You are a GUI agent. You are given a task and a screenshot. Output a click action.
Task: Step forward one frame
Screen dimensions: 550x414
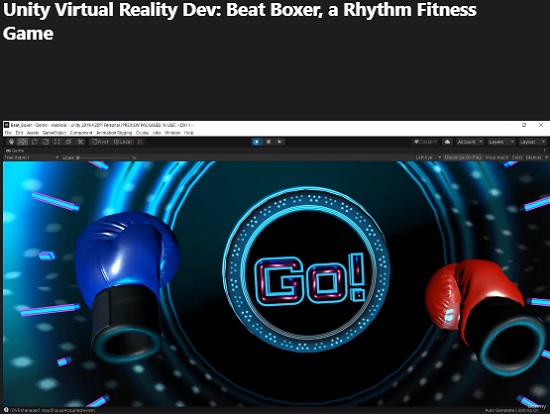click(280, 142)
